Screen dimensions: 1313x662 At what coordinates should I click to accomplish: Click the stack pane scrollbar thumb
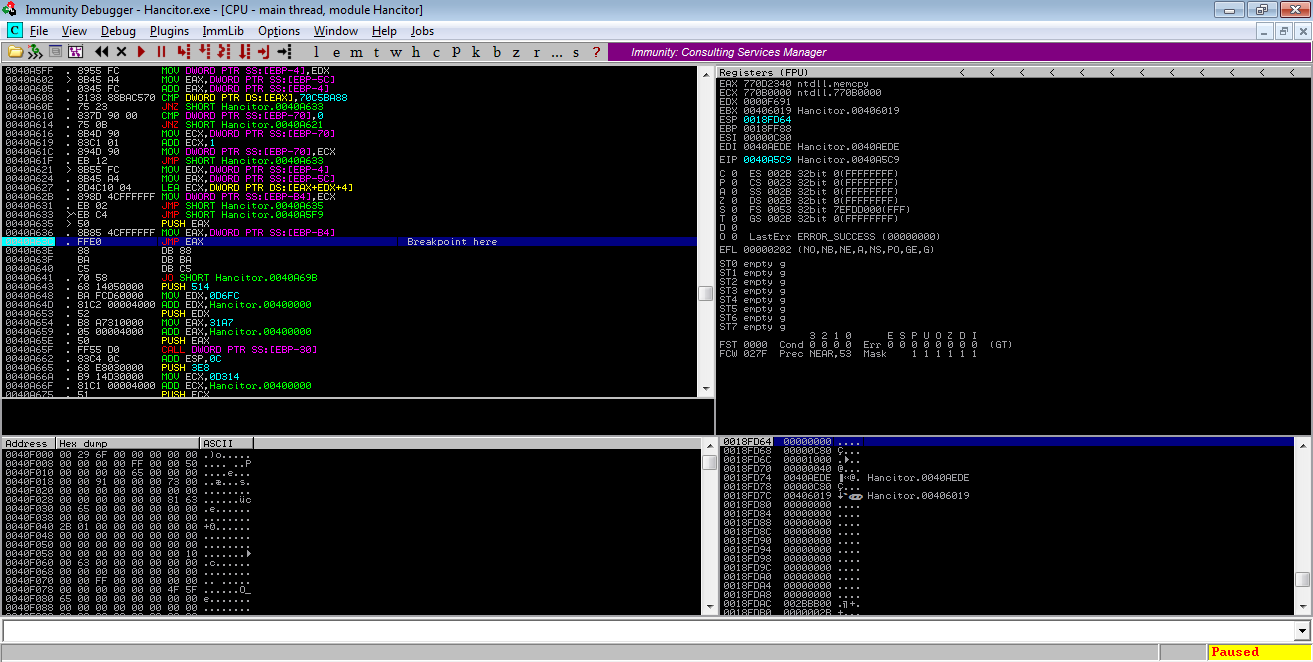1302,579
